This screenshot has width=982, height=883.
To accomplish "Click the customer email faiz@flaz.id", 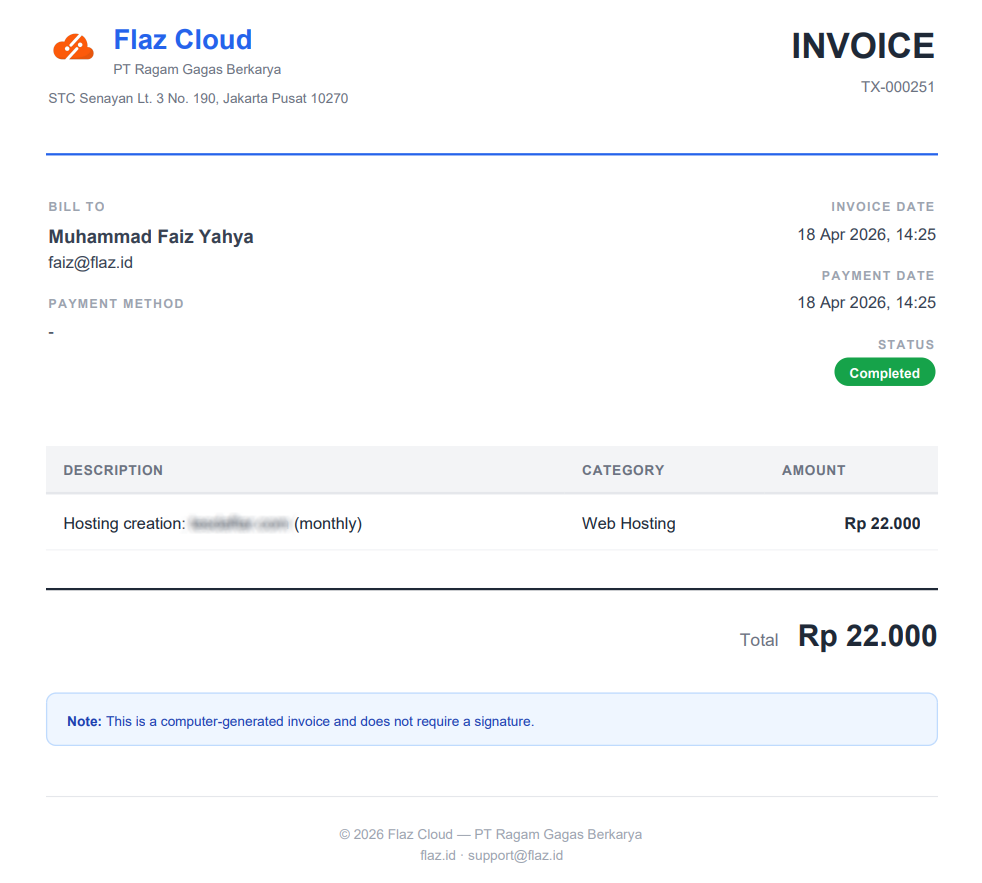I will tap(90, 263).
